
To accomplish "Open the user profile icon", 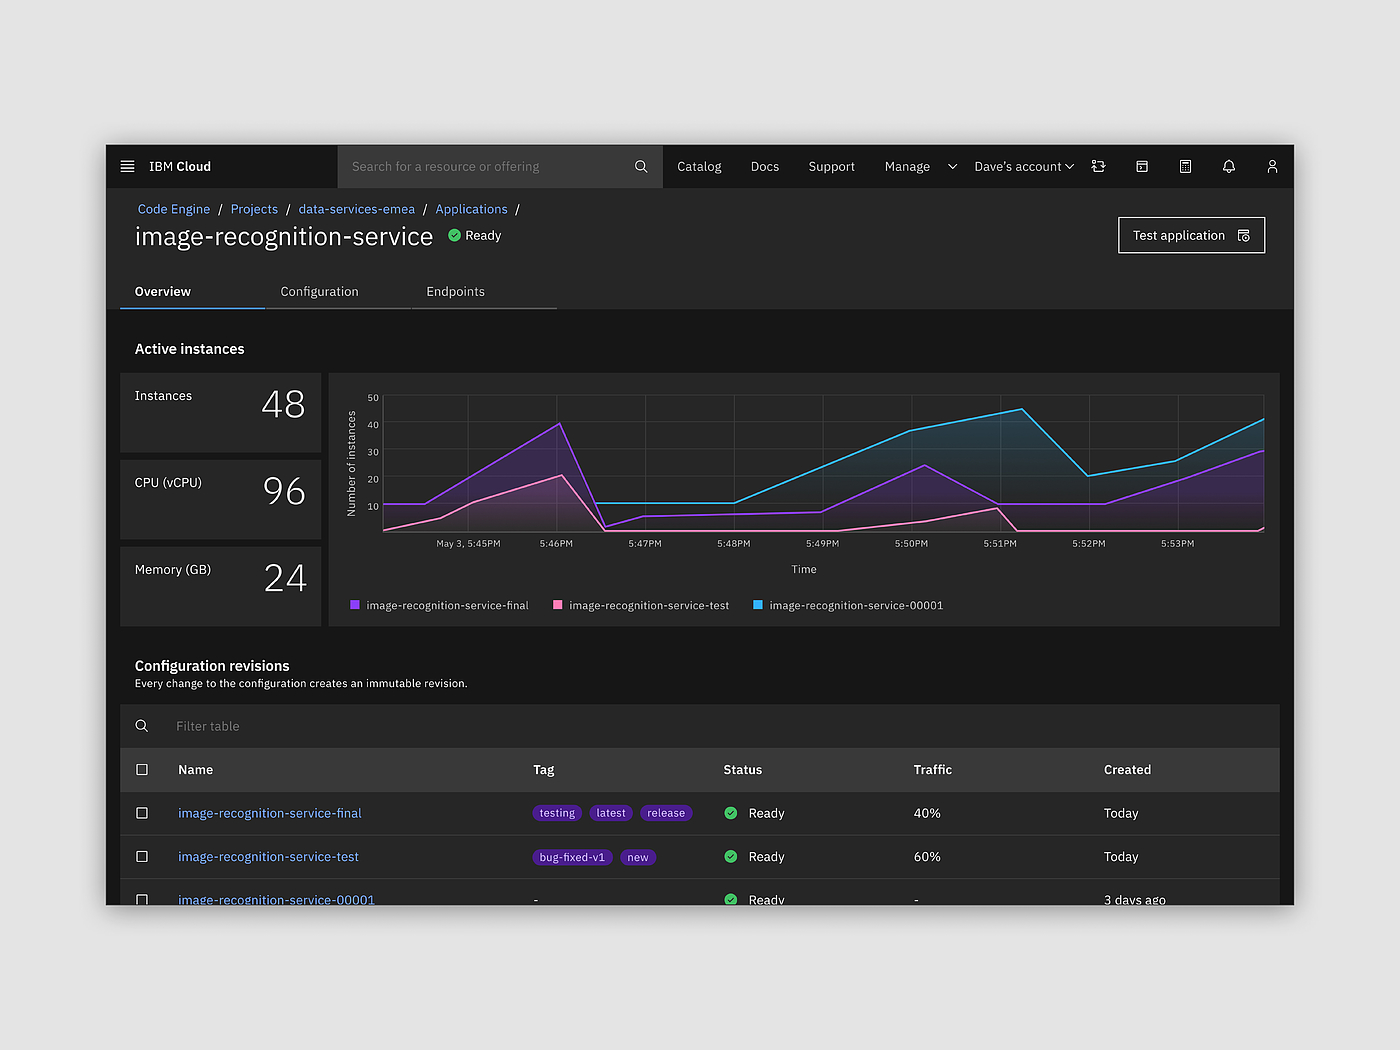I will click(1272, 167).
